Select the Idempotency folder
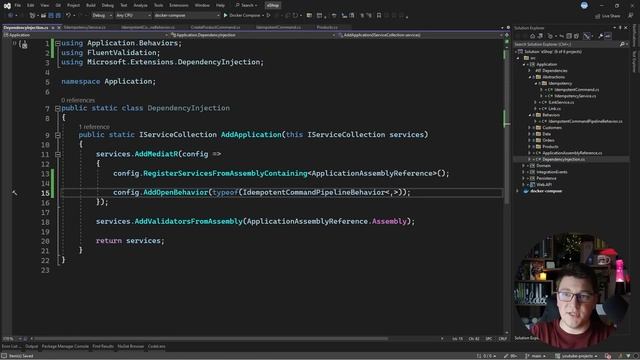Viewport: 640px width, 360px height. 560,83
